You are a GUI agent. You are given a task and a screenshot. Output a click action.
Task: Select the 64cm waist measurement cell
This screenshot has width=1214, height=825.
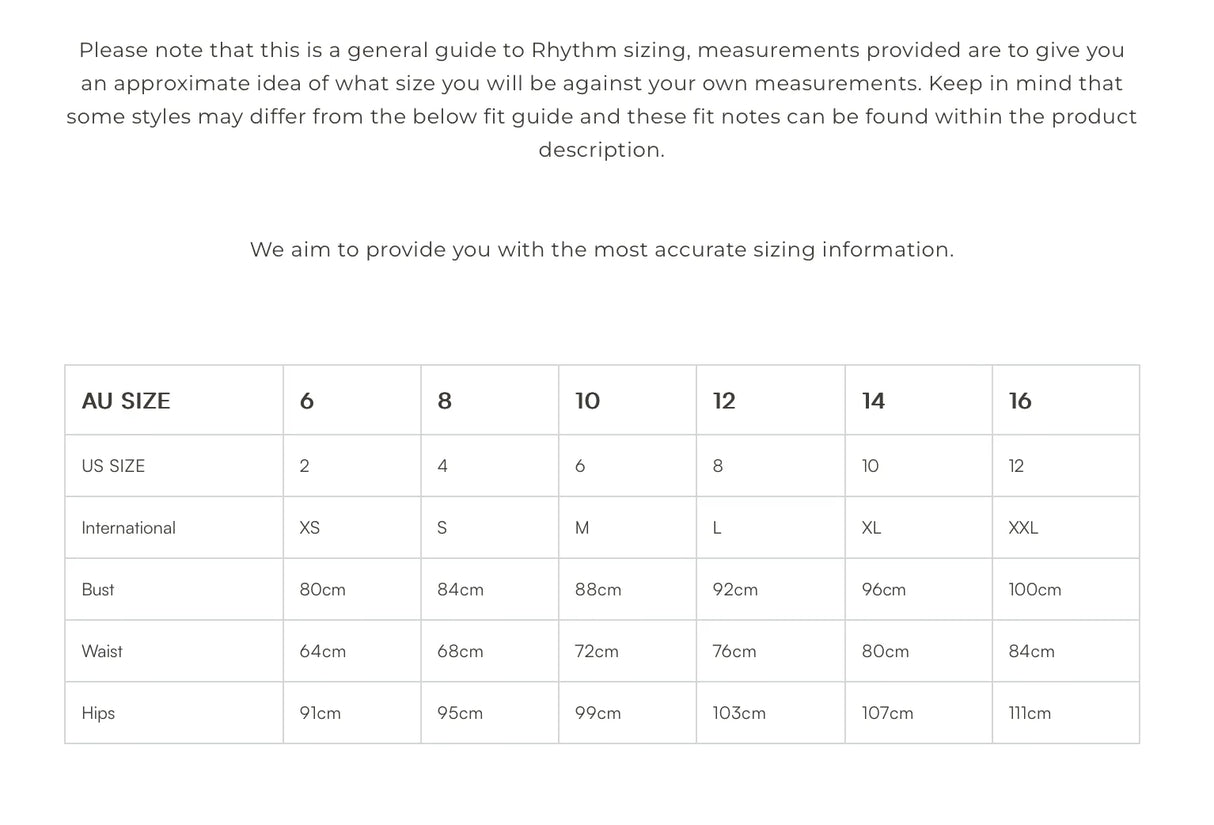pyautogui.click(x=323, y=652)
